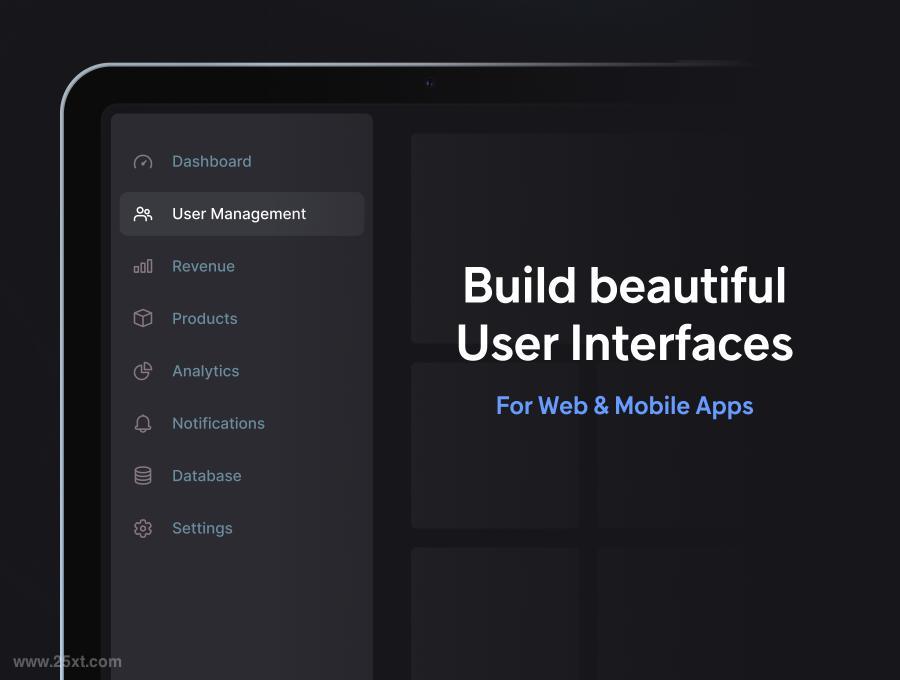Click the 'For Web & Mobile Apps' text
The image size is (900, 680).
624,406
